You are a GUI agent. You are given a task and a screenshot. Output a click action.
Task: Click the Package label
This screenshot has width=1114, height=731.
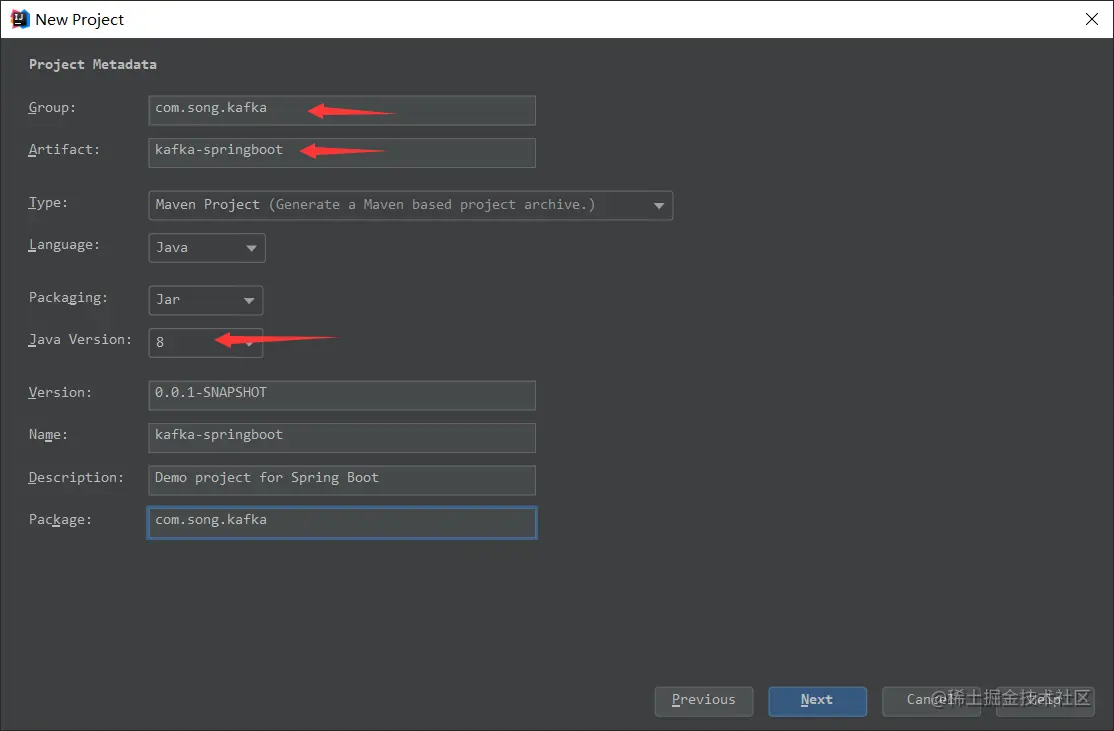(60, 520)
